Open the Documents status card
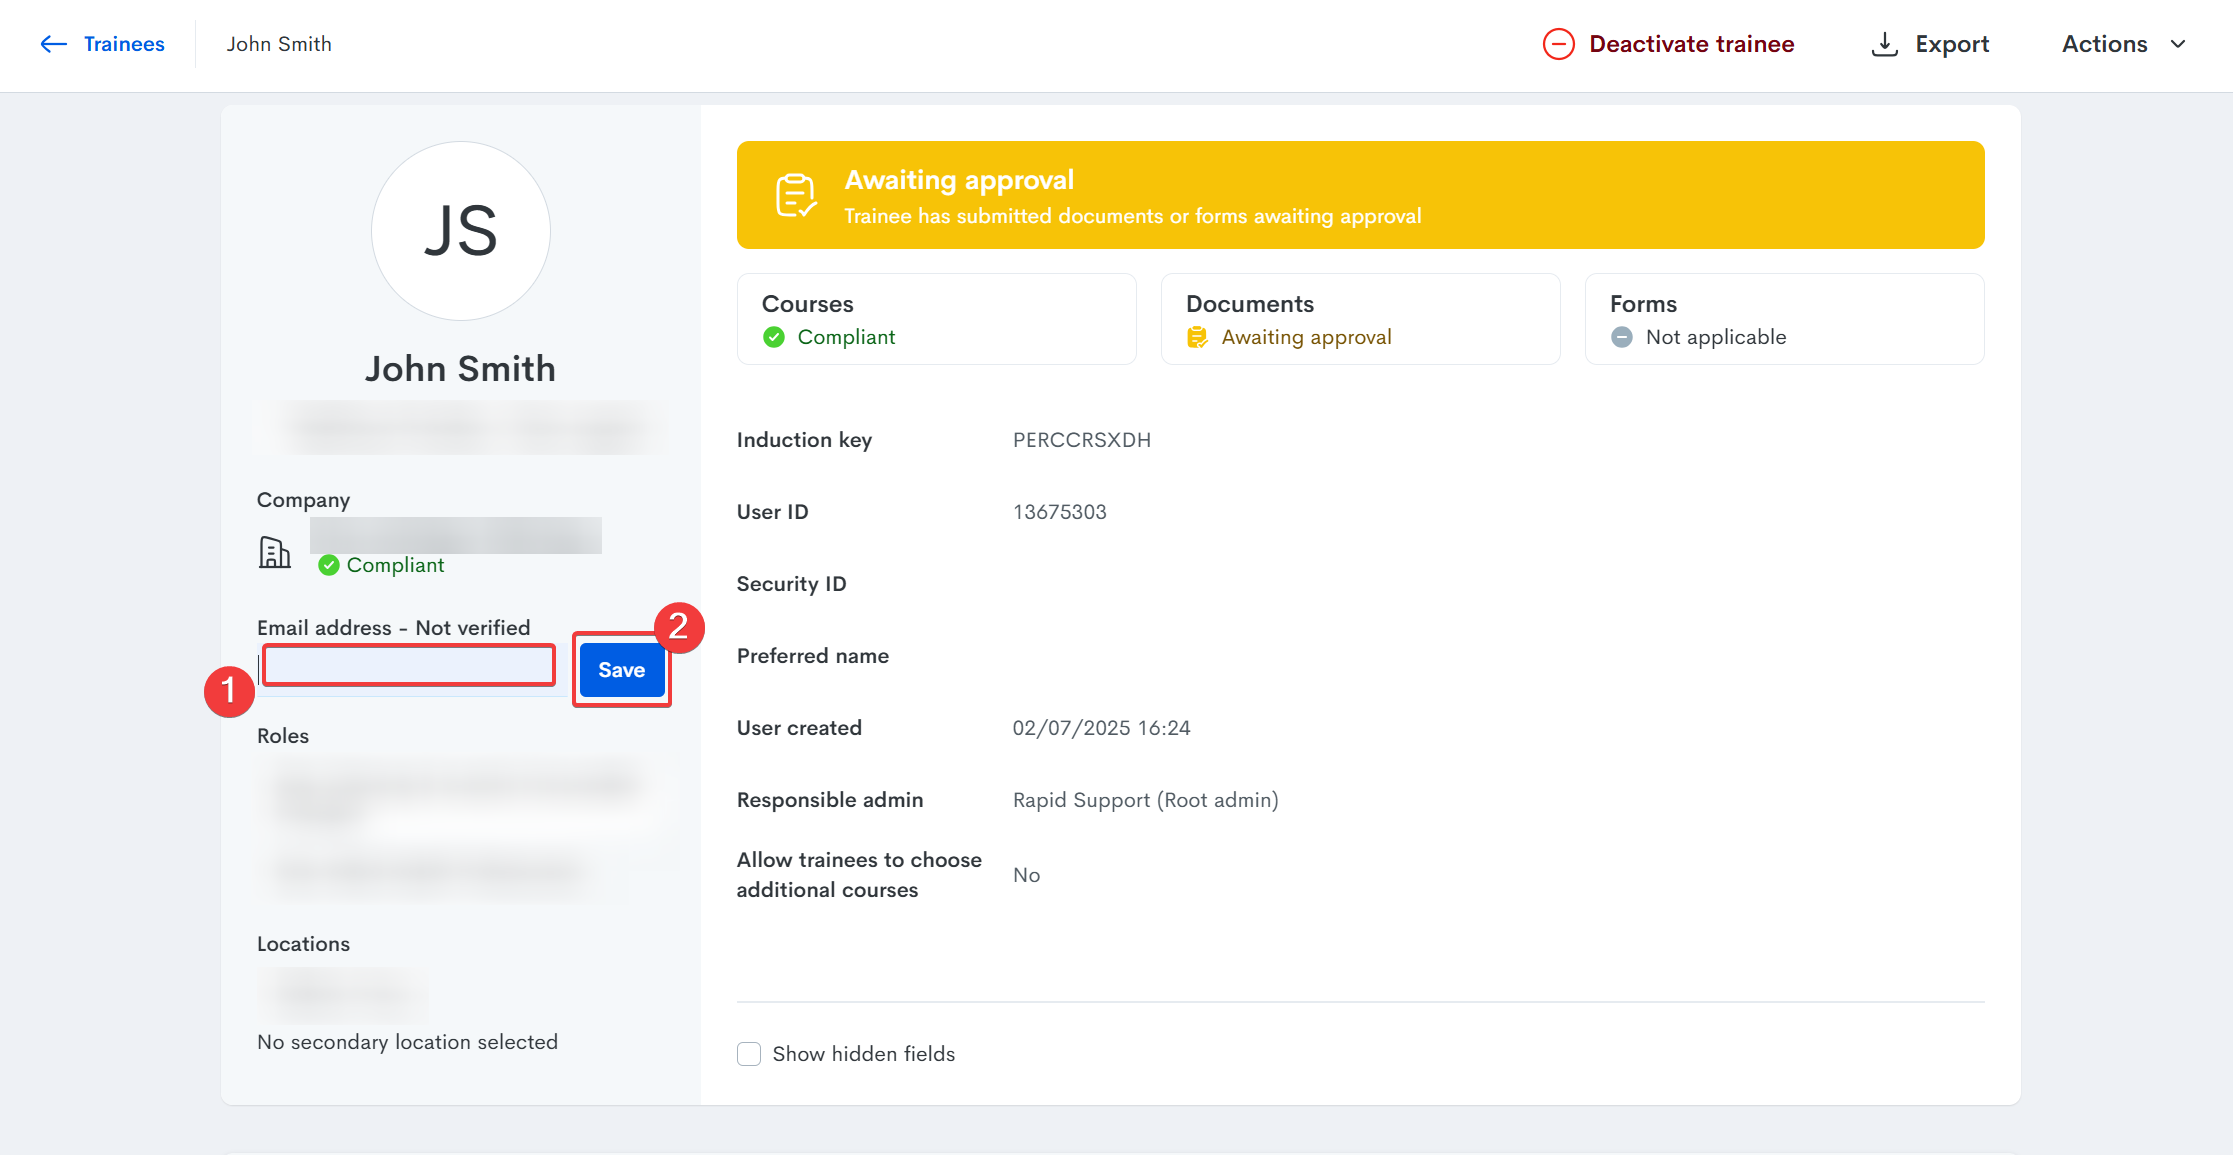Screen dimensions: 2233x1155 coord(1360,319)
